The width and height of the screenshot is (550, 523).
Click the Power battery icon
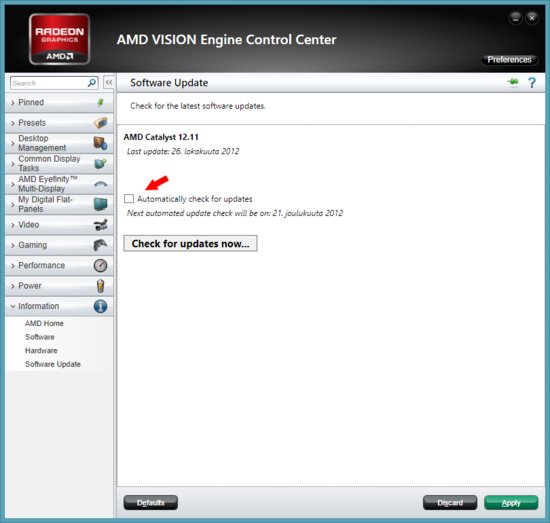[100, 286]
